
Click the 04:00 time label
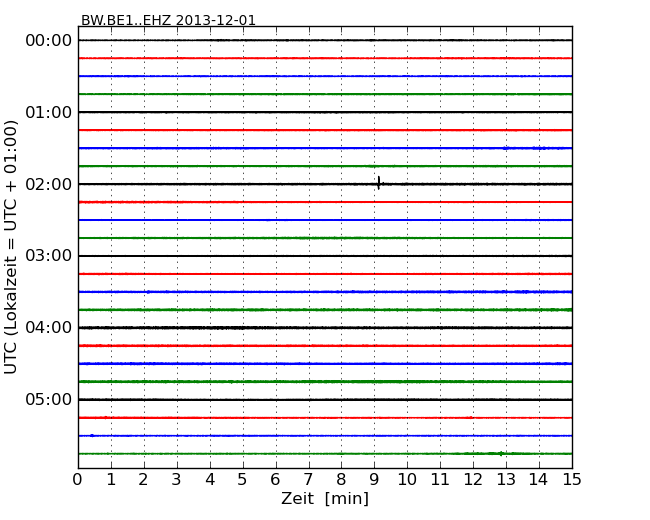49,328
